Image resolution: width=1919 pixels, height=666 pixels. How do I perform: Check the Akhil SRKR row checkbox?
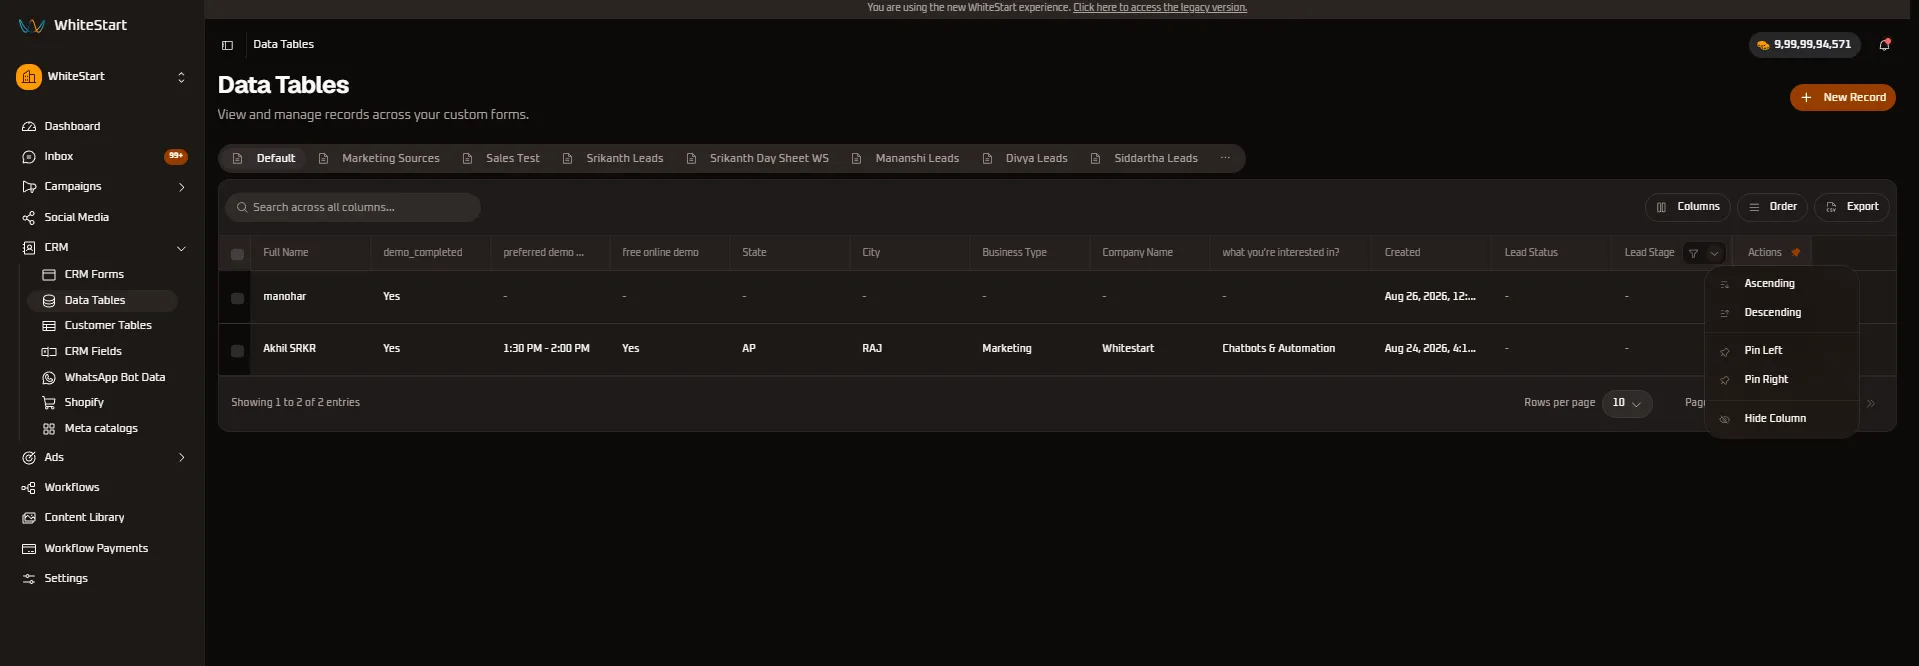pyautogui.click(x=237, y=351)
